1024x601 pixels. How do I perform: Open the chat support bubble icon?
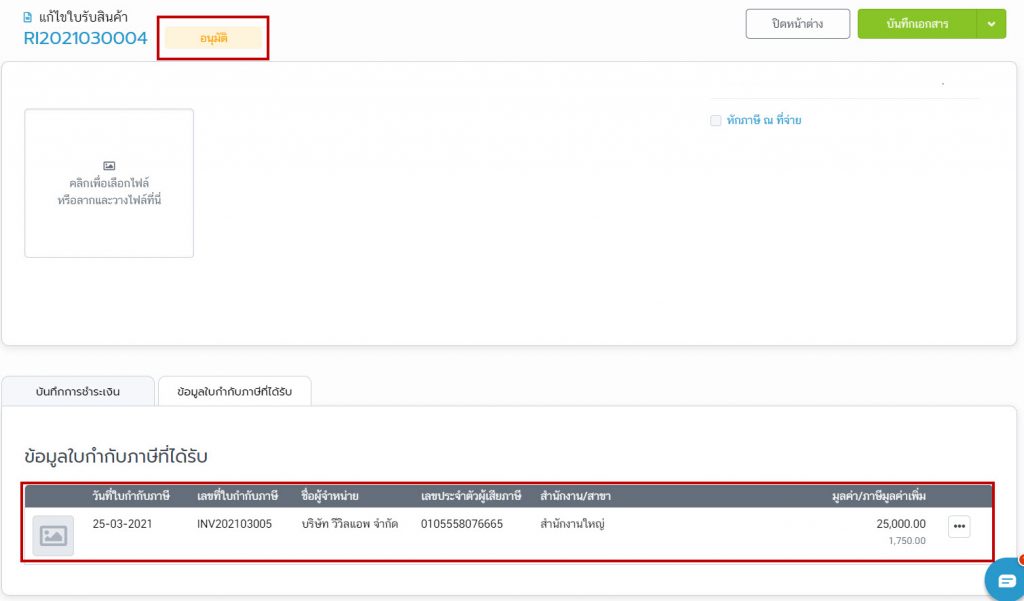(x=1005, y=580)
